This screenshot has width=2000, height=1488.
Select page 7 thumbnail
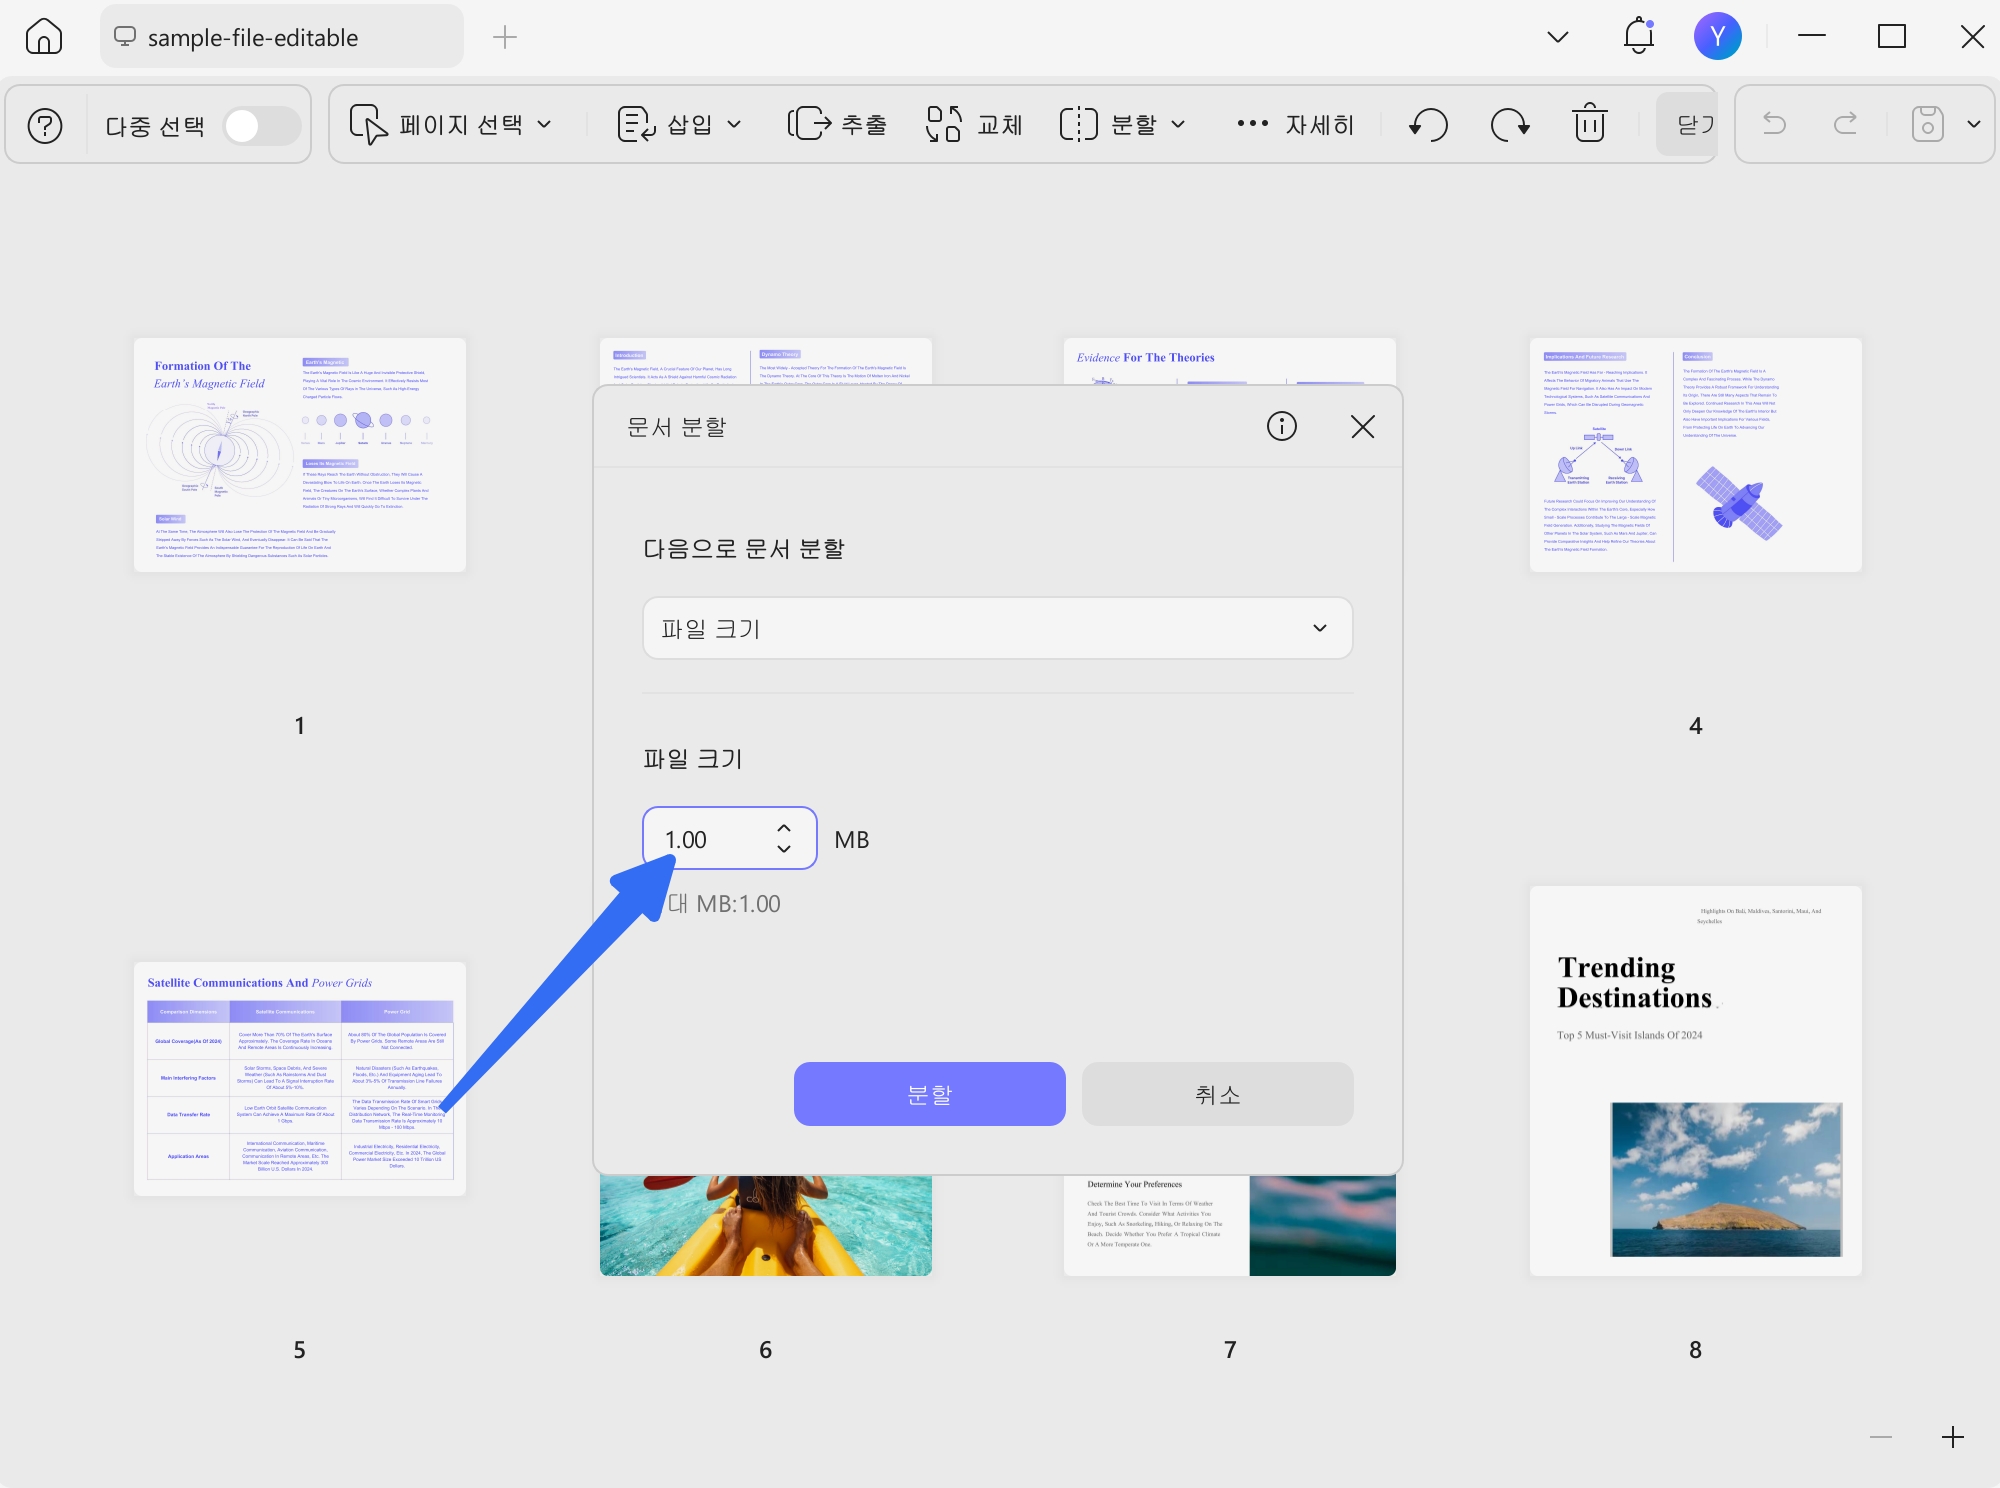(x=1230, y=1226)
